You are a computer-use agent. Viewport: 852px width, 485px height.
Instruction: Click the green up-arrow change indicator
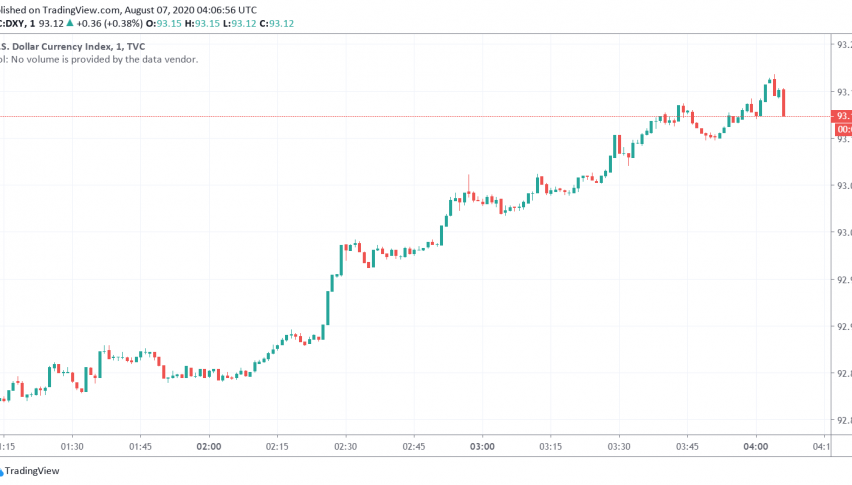70,24
